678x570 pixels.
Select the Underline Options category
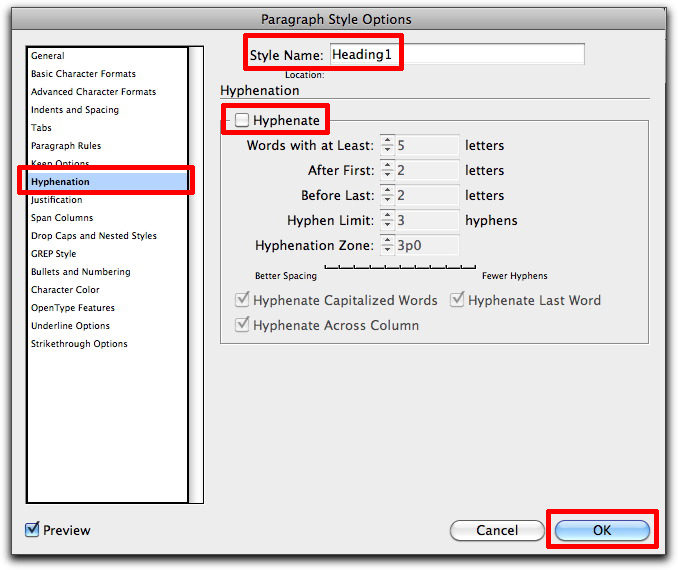tap(70, 326)
